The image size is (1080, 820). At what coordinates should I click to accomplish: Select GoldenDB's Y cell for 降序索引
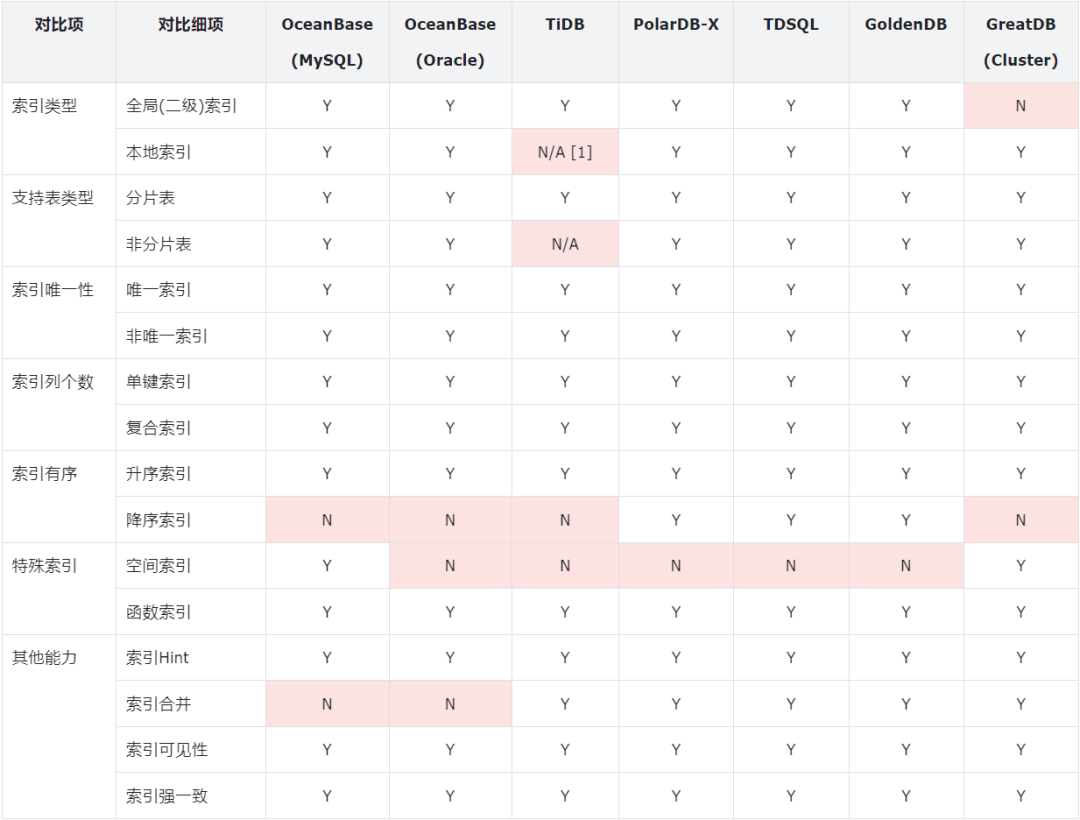(x=906, y=520)
